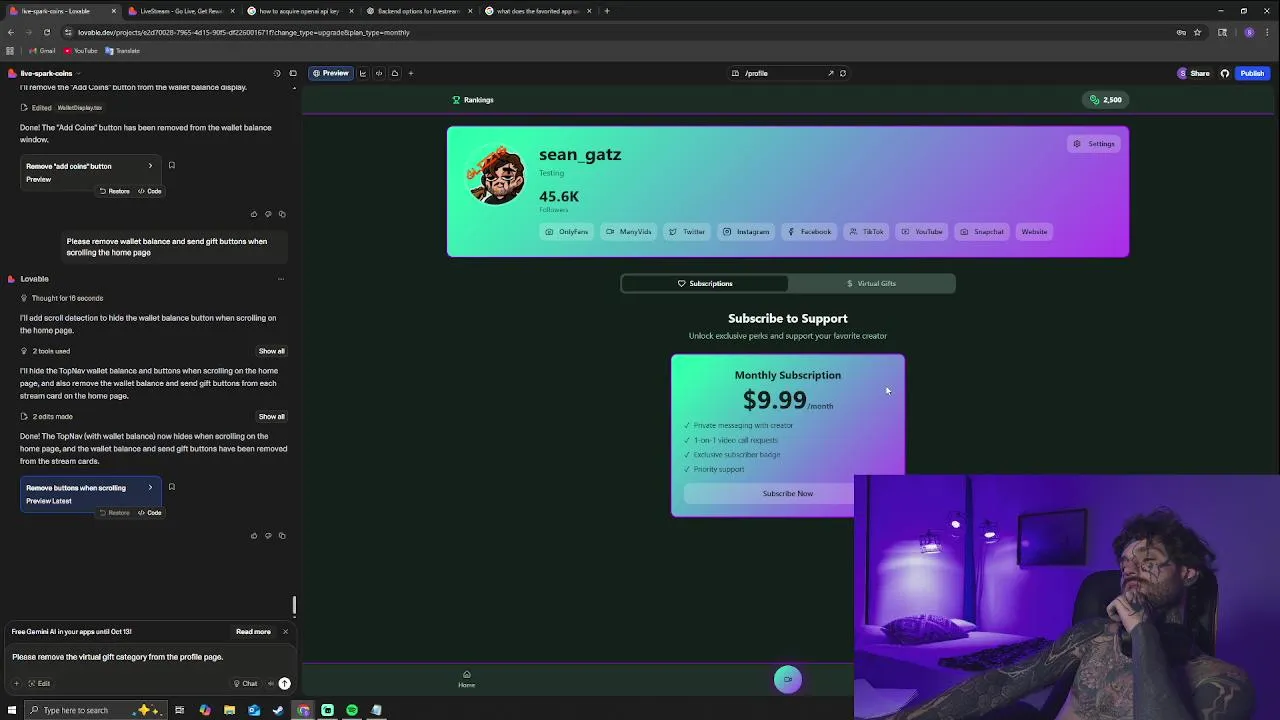
Task: Open the Instagram social link
Action: 746,232
